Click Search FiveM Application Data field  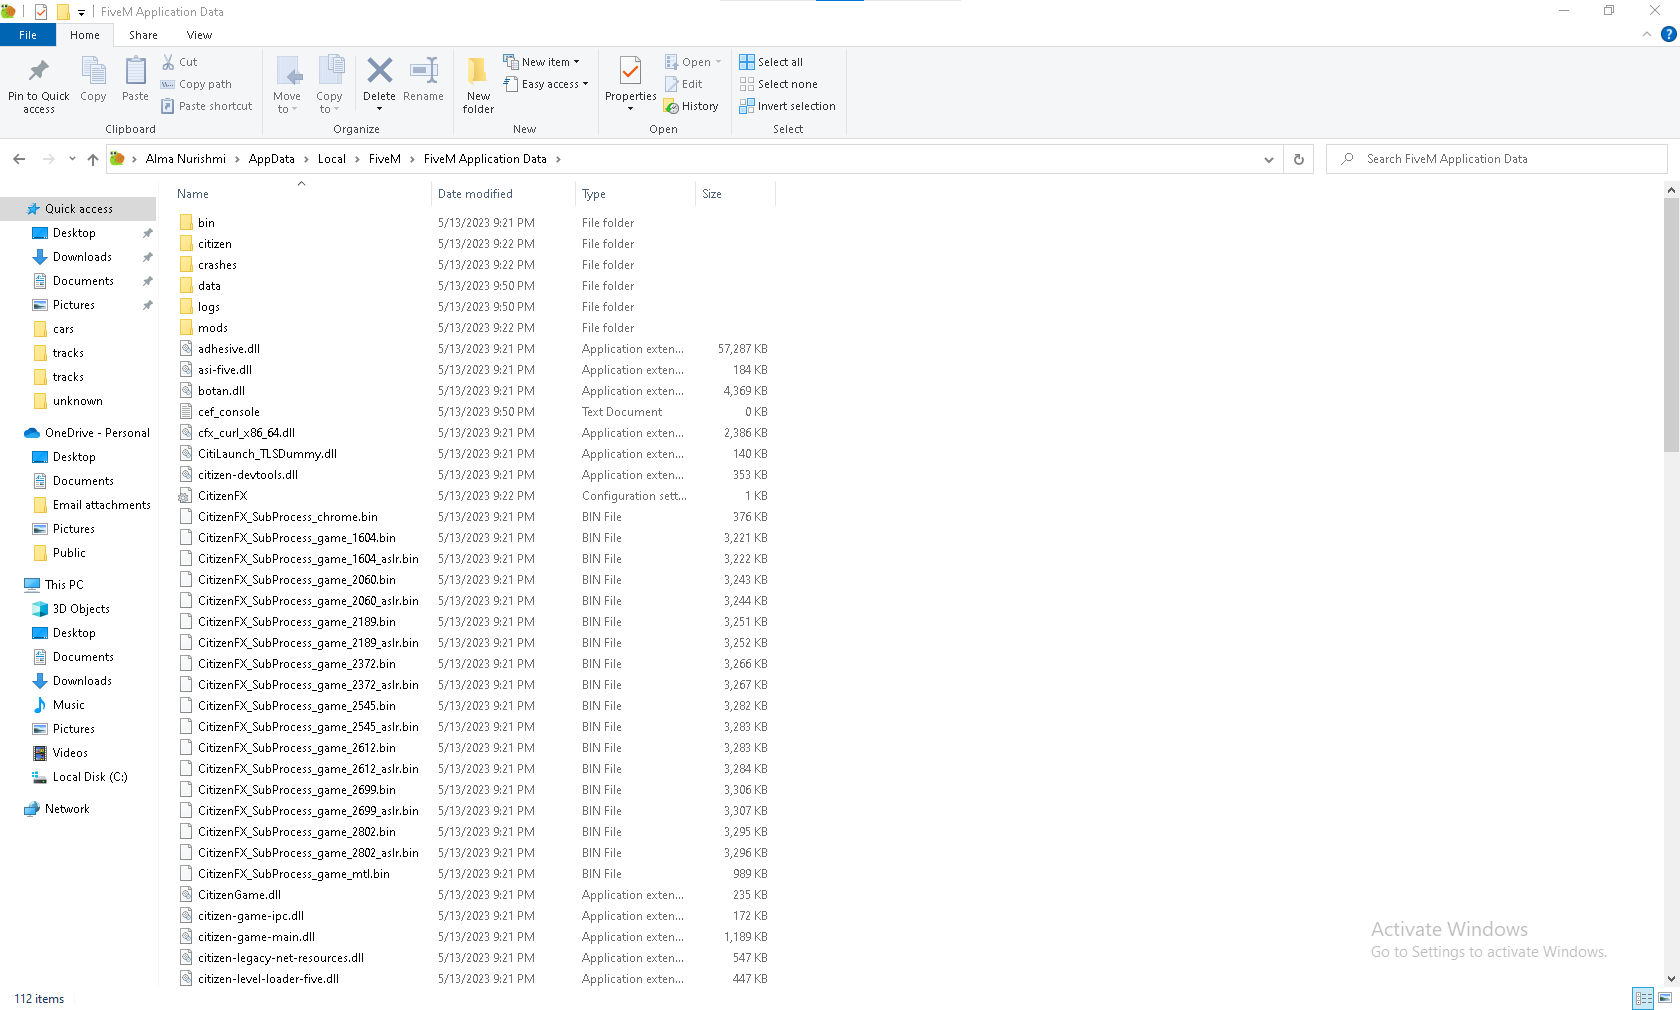pos(1496,159)
